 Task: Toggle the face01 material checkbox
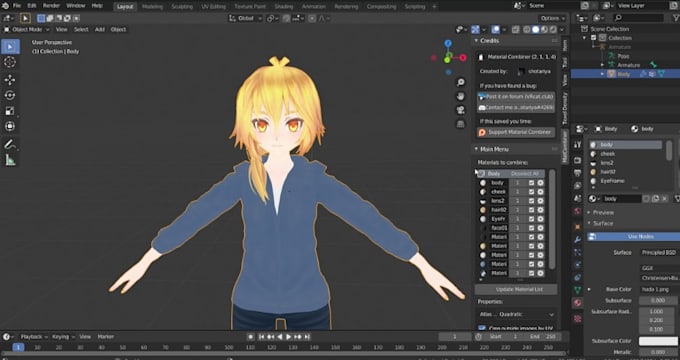531,228
